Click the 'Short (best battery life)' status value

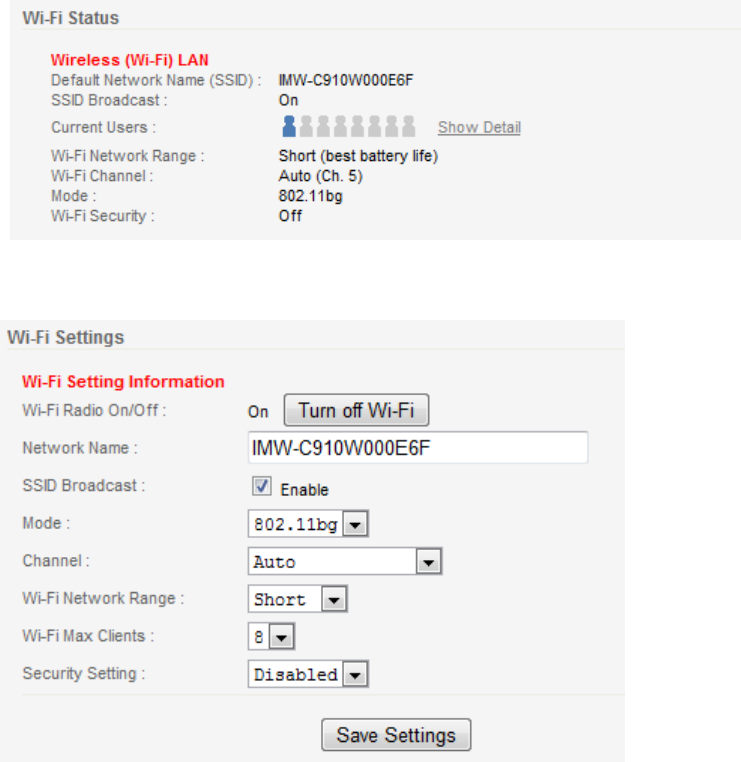click(x=358, y=156)
